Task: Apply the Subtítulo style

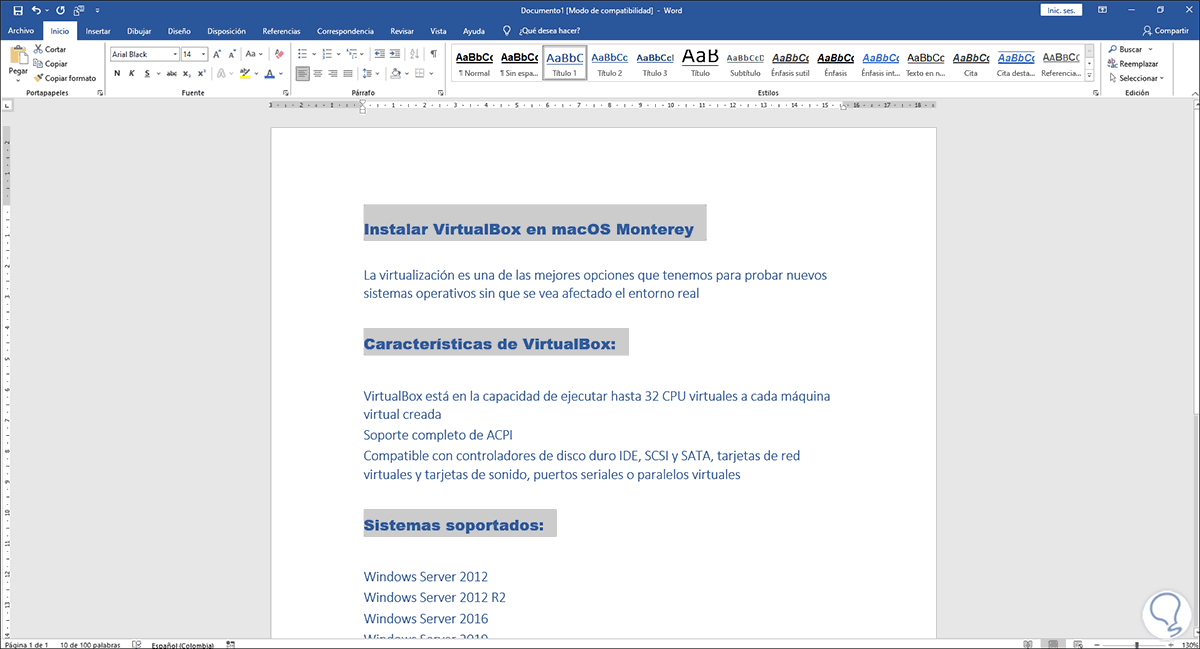Action: (744, 63)
